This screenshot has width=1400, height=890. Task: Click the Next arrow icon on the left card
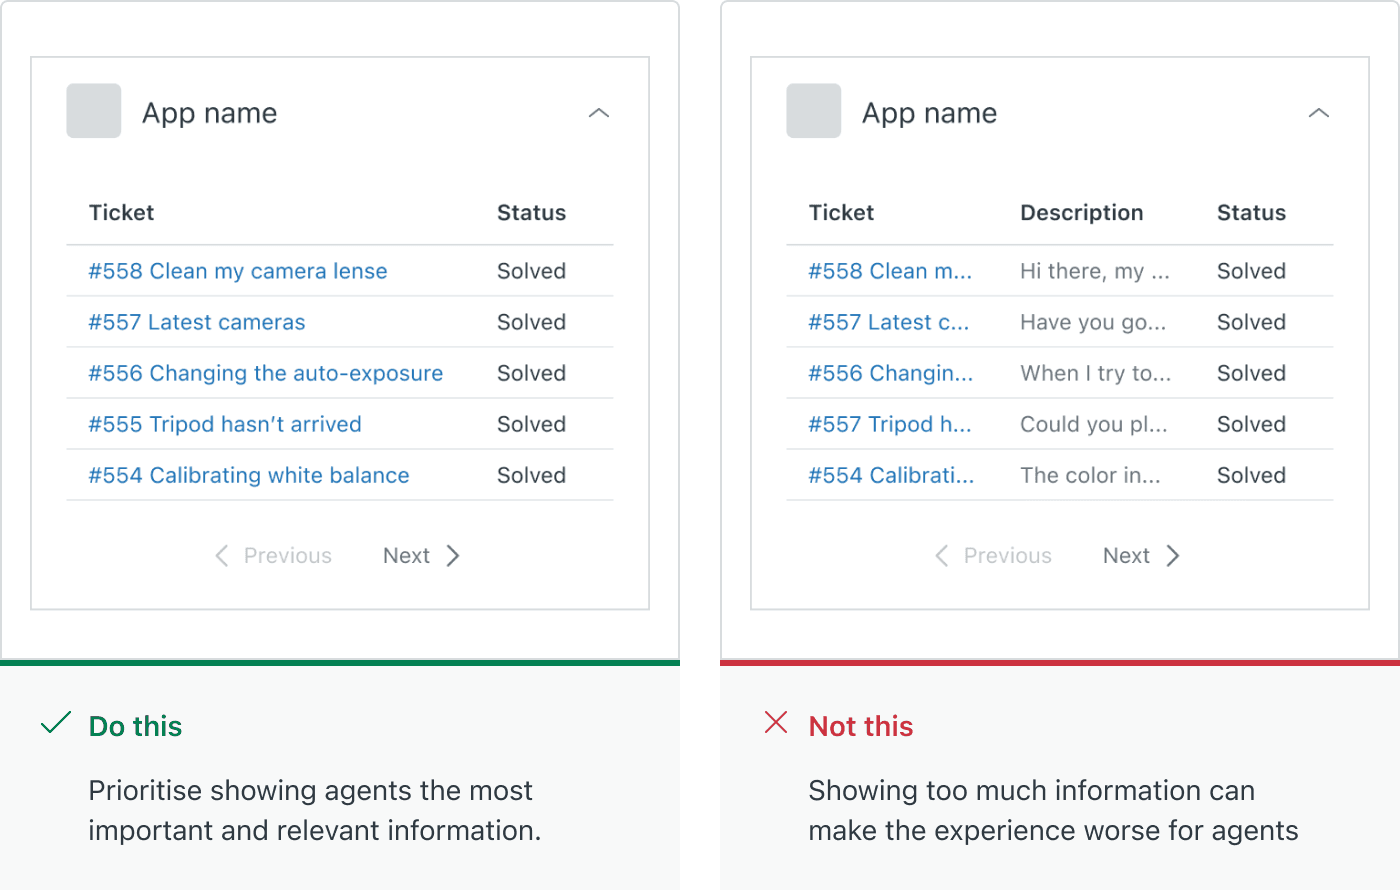click(453, 555)
